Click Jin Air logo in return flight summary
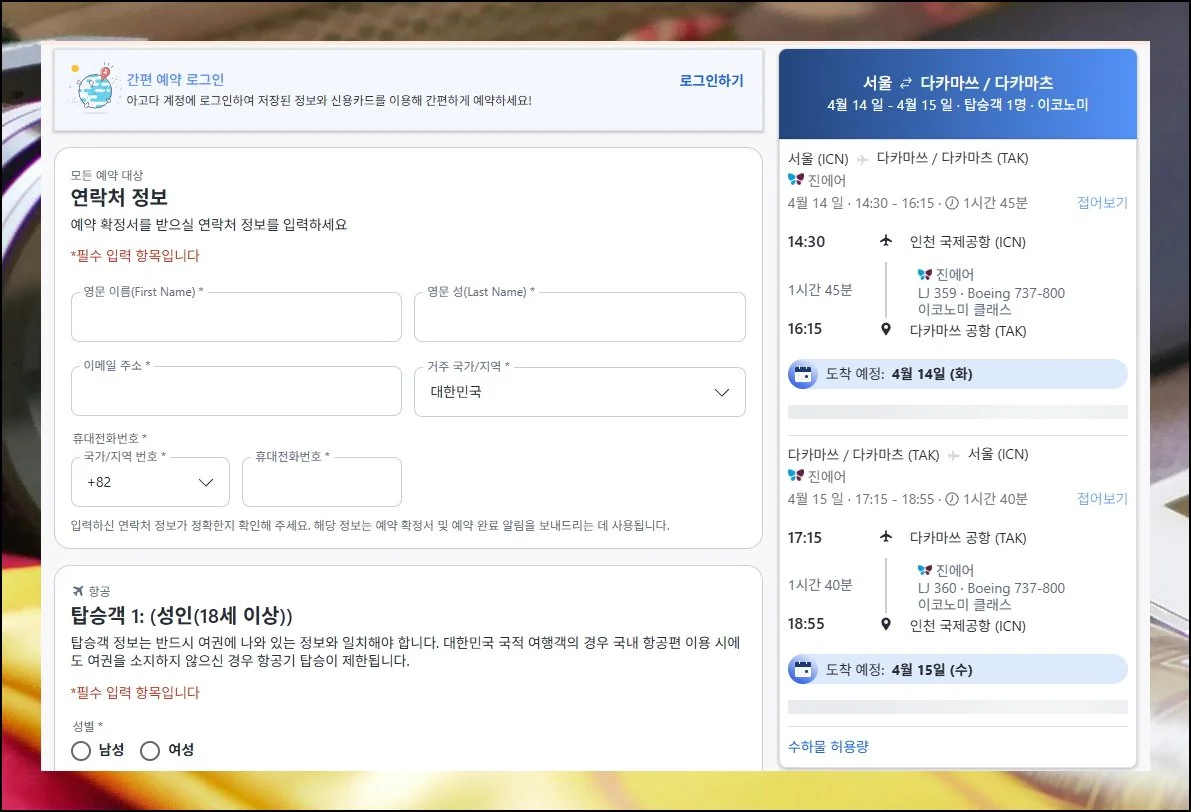Viewport: 1191px width, 812px height. (796, 476)
